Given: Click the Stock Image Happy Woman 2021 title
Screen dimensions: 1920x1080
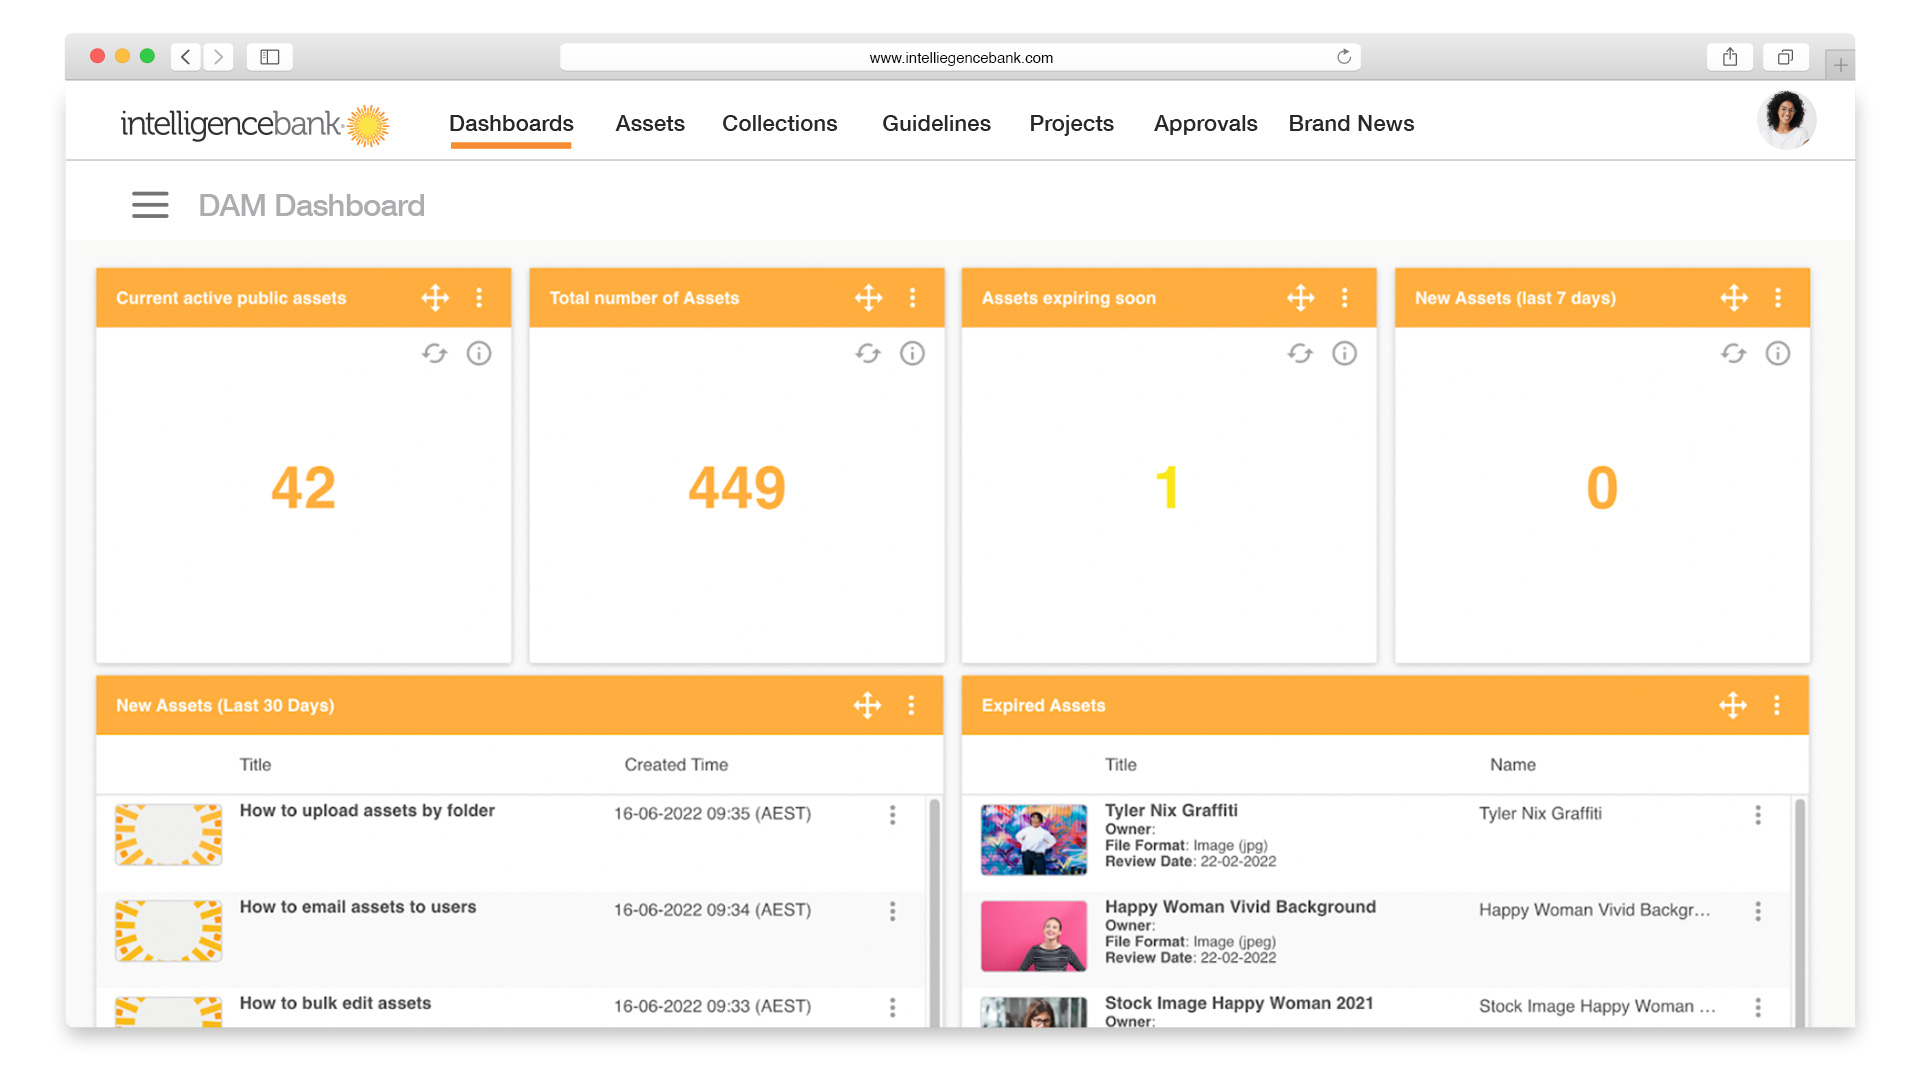Looking at the screenshot, I should click(x=1239, y=1002).
